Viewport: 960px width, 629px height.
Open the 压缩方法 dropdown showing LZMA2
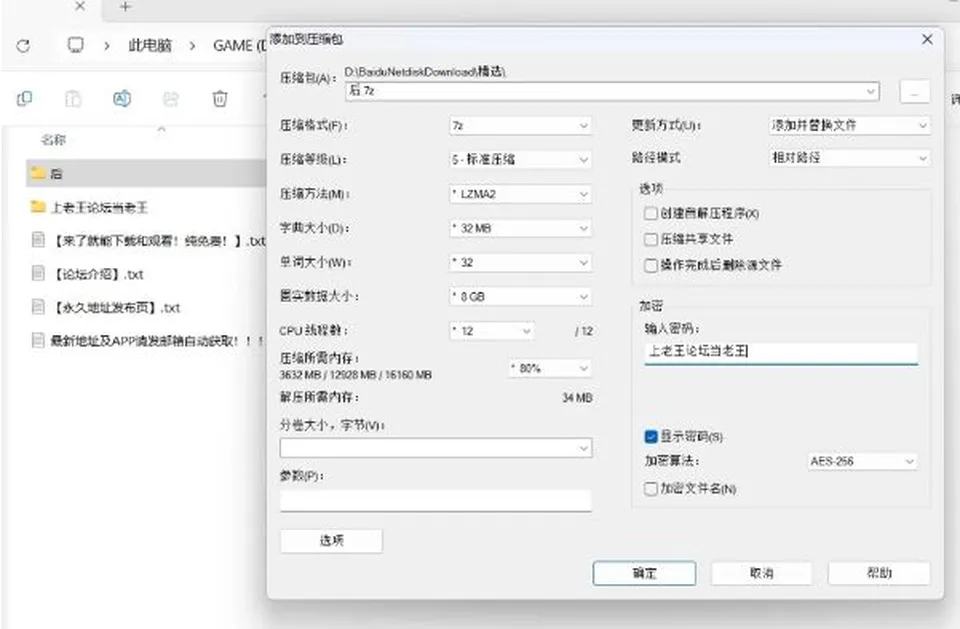(x=520, y=194)
